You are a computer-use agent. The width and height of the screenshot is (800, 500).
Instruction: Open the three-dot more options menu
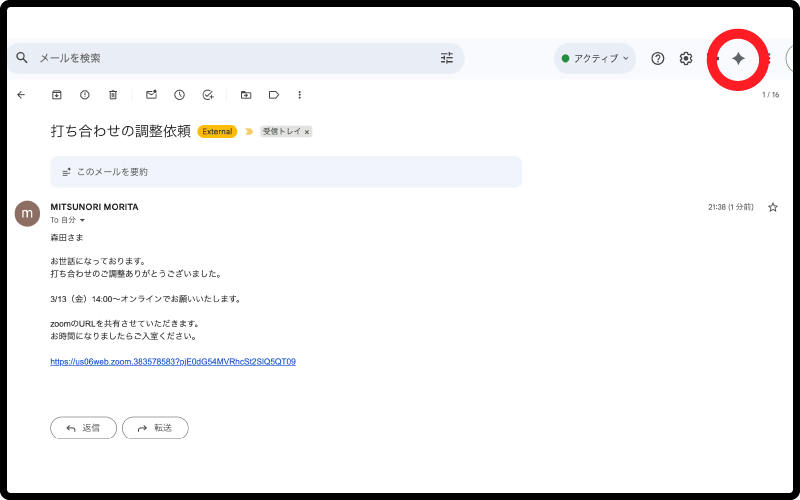(300, 95)
